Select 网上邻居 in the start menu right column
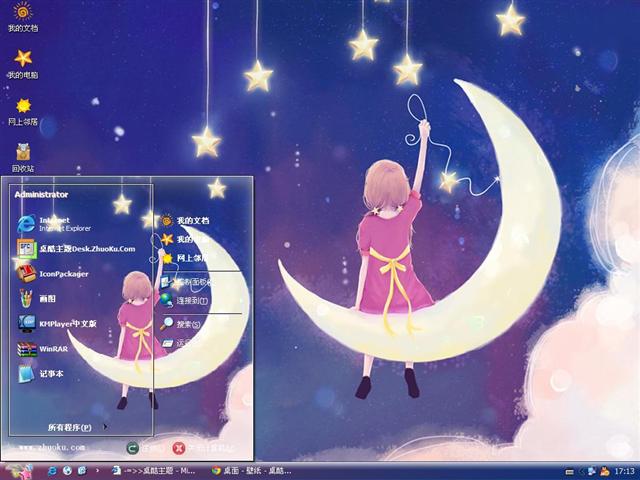Image resolution: width=640 pixels, height=480 pixels. click(185, 258)
